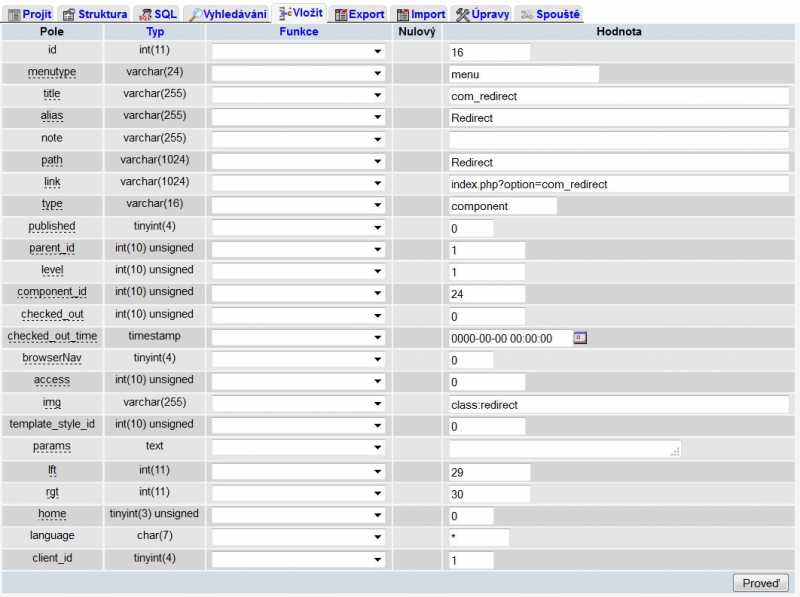Click the SQL tab icon
Viewport: 800px width, 597px height.
point(145,14)
